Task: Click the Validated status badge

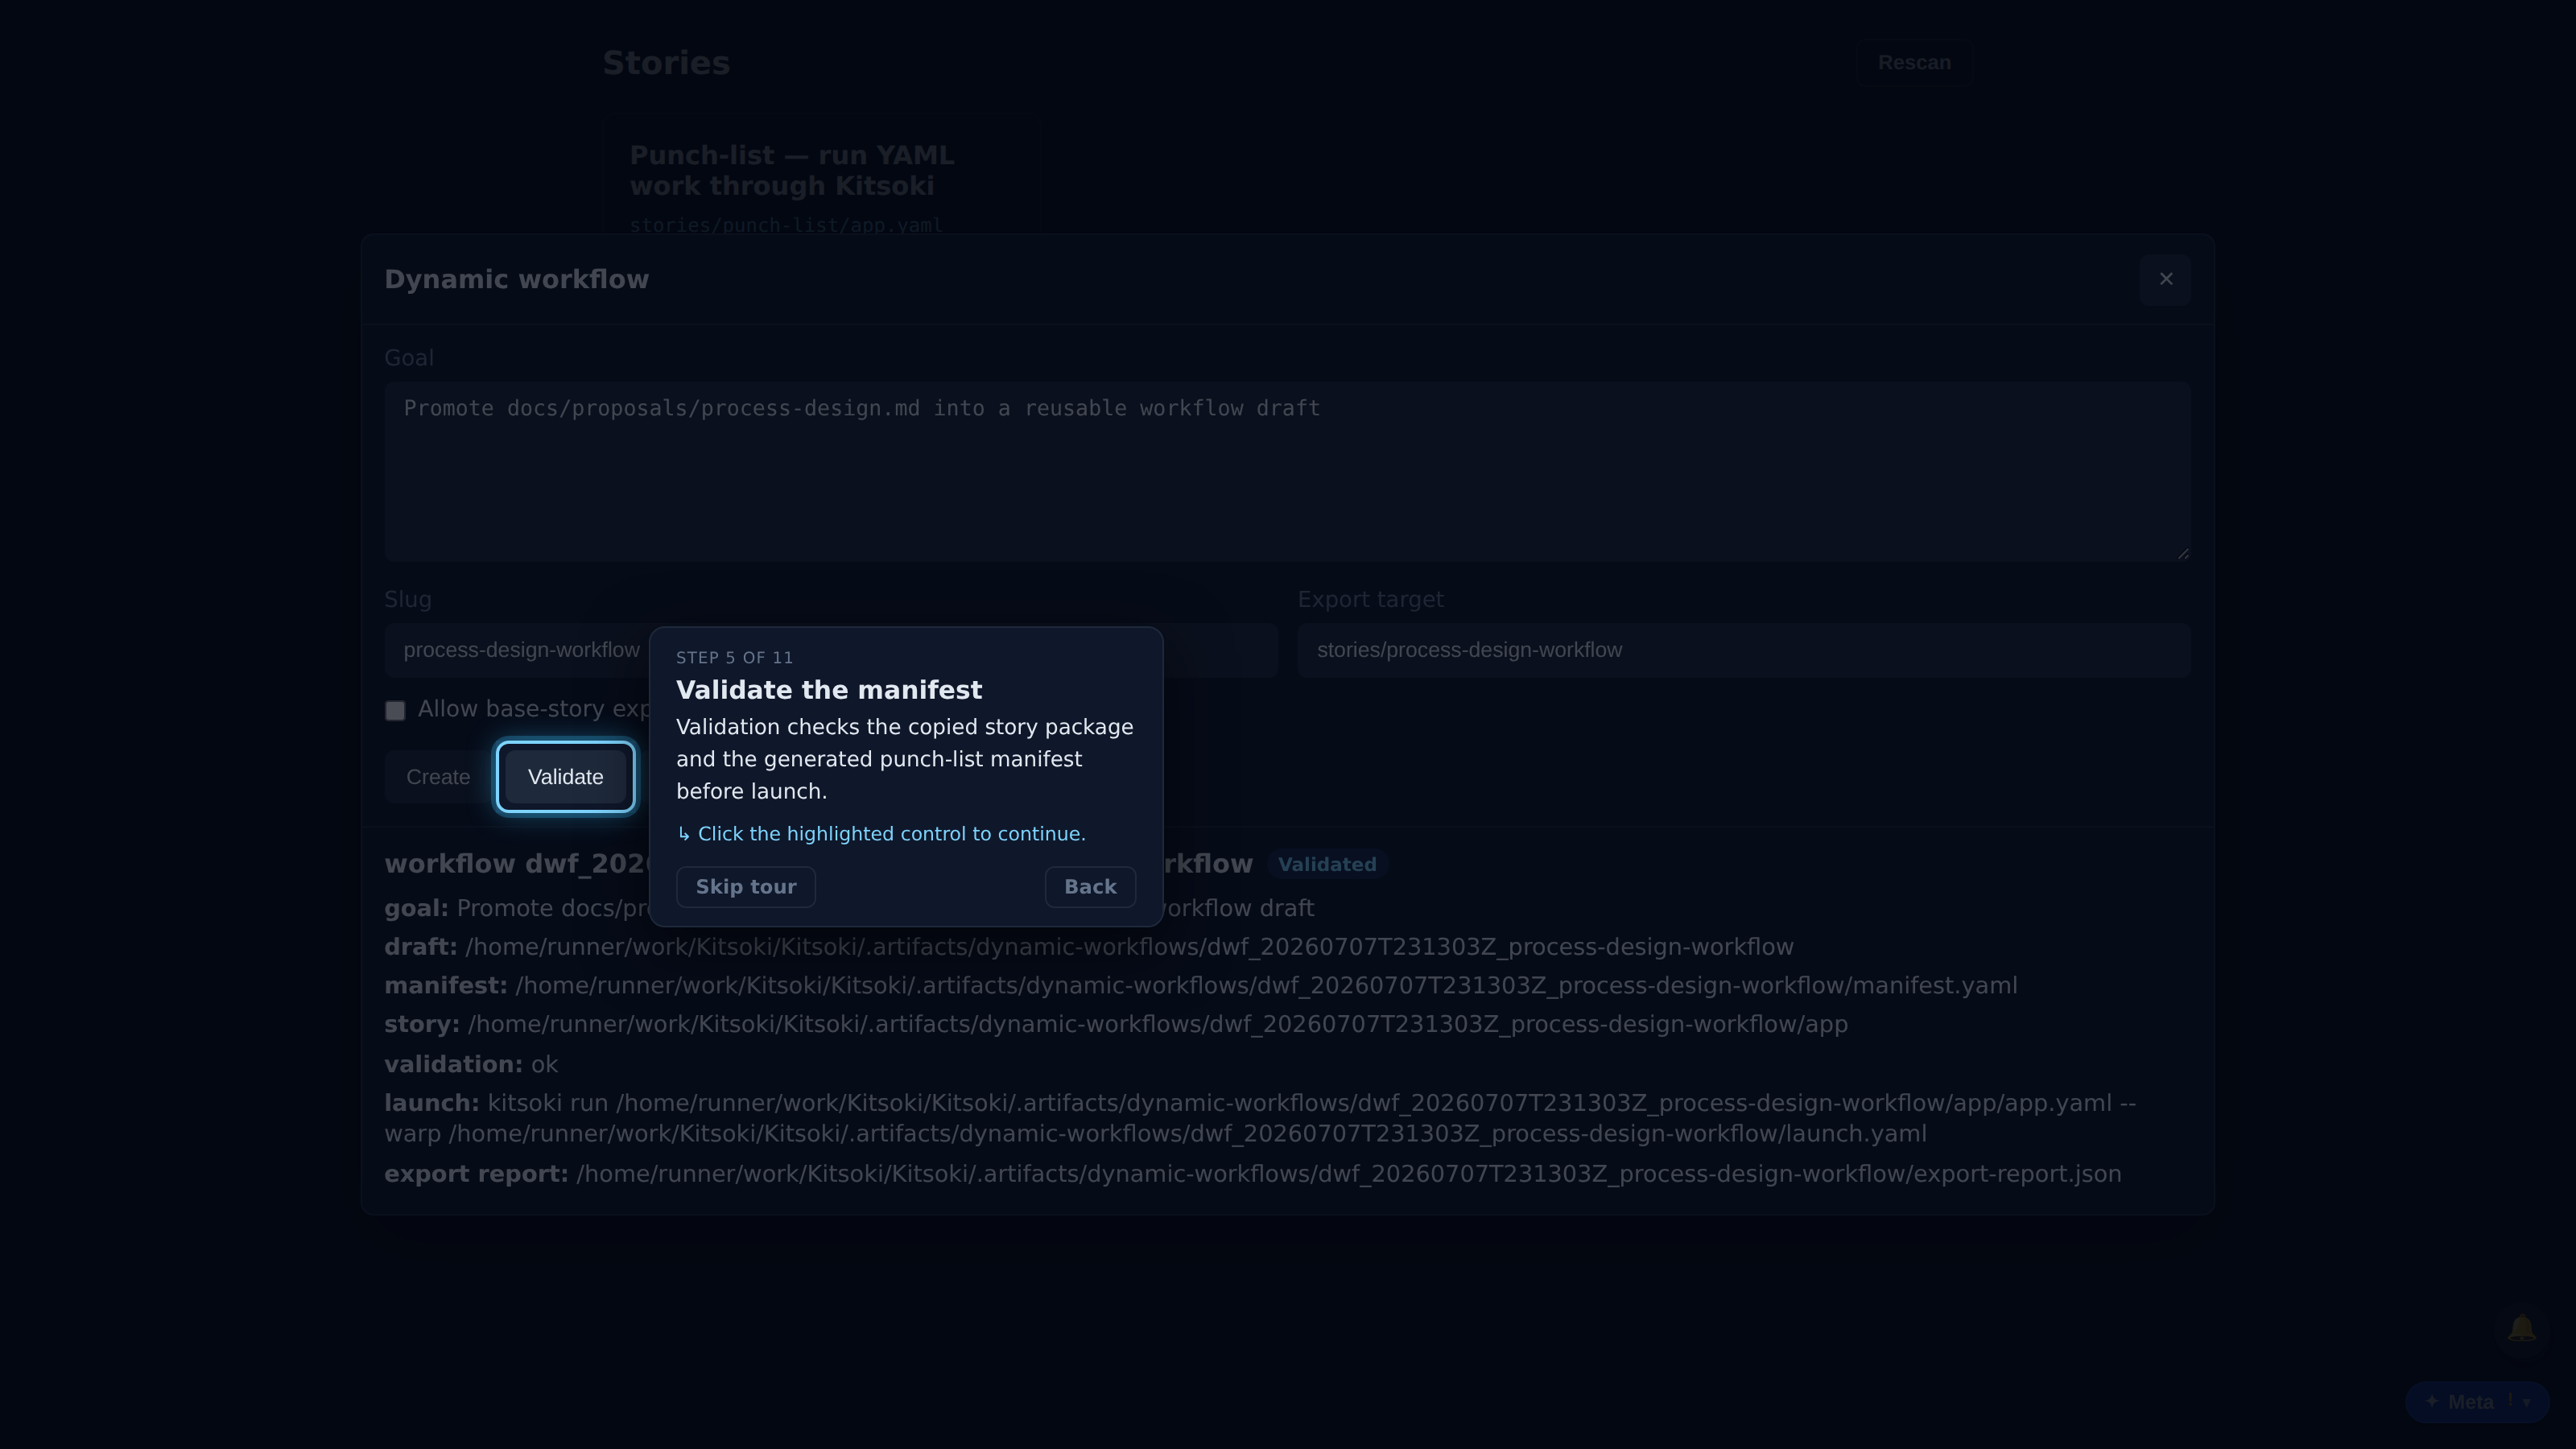Action: click(1327, 865)
